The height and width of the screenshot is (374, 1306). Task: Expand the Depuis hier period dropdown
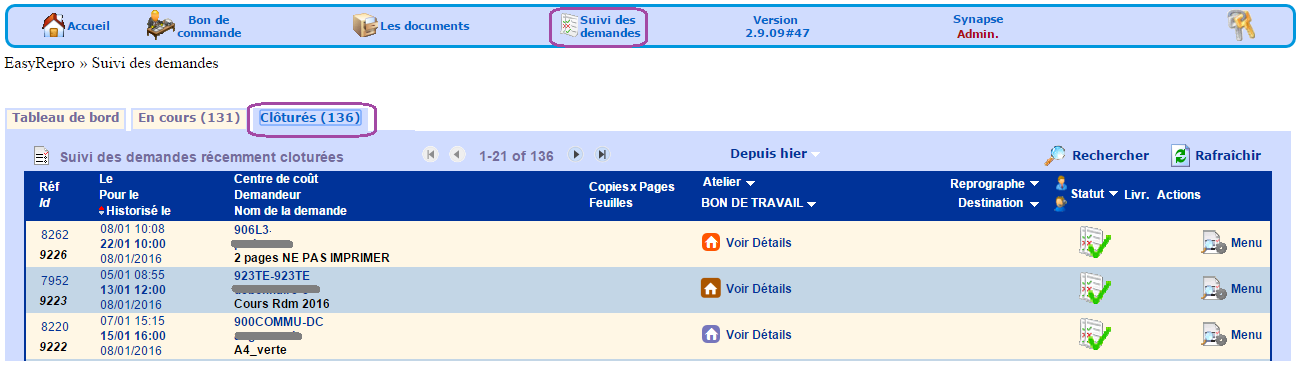pos(815,155)
